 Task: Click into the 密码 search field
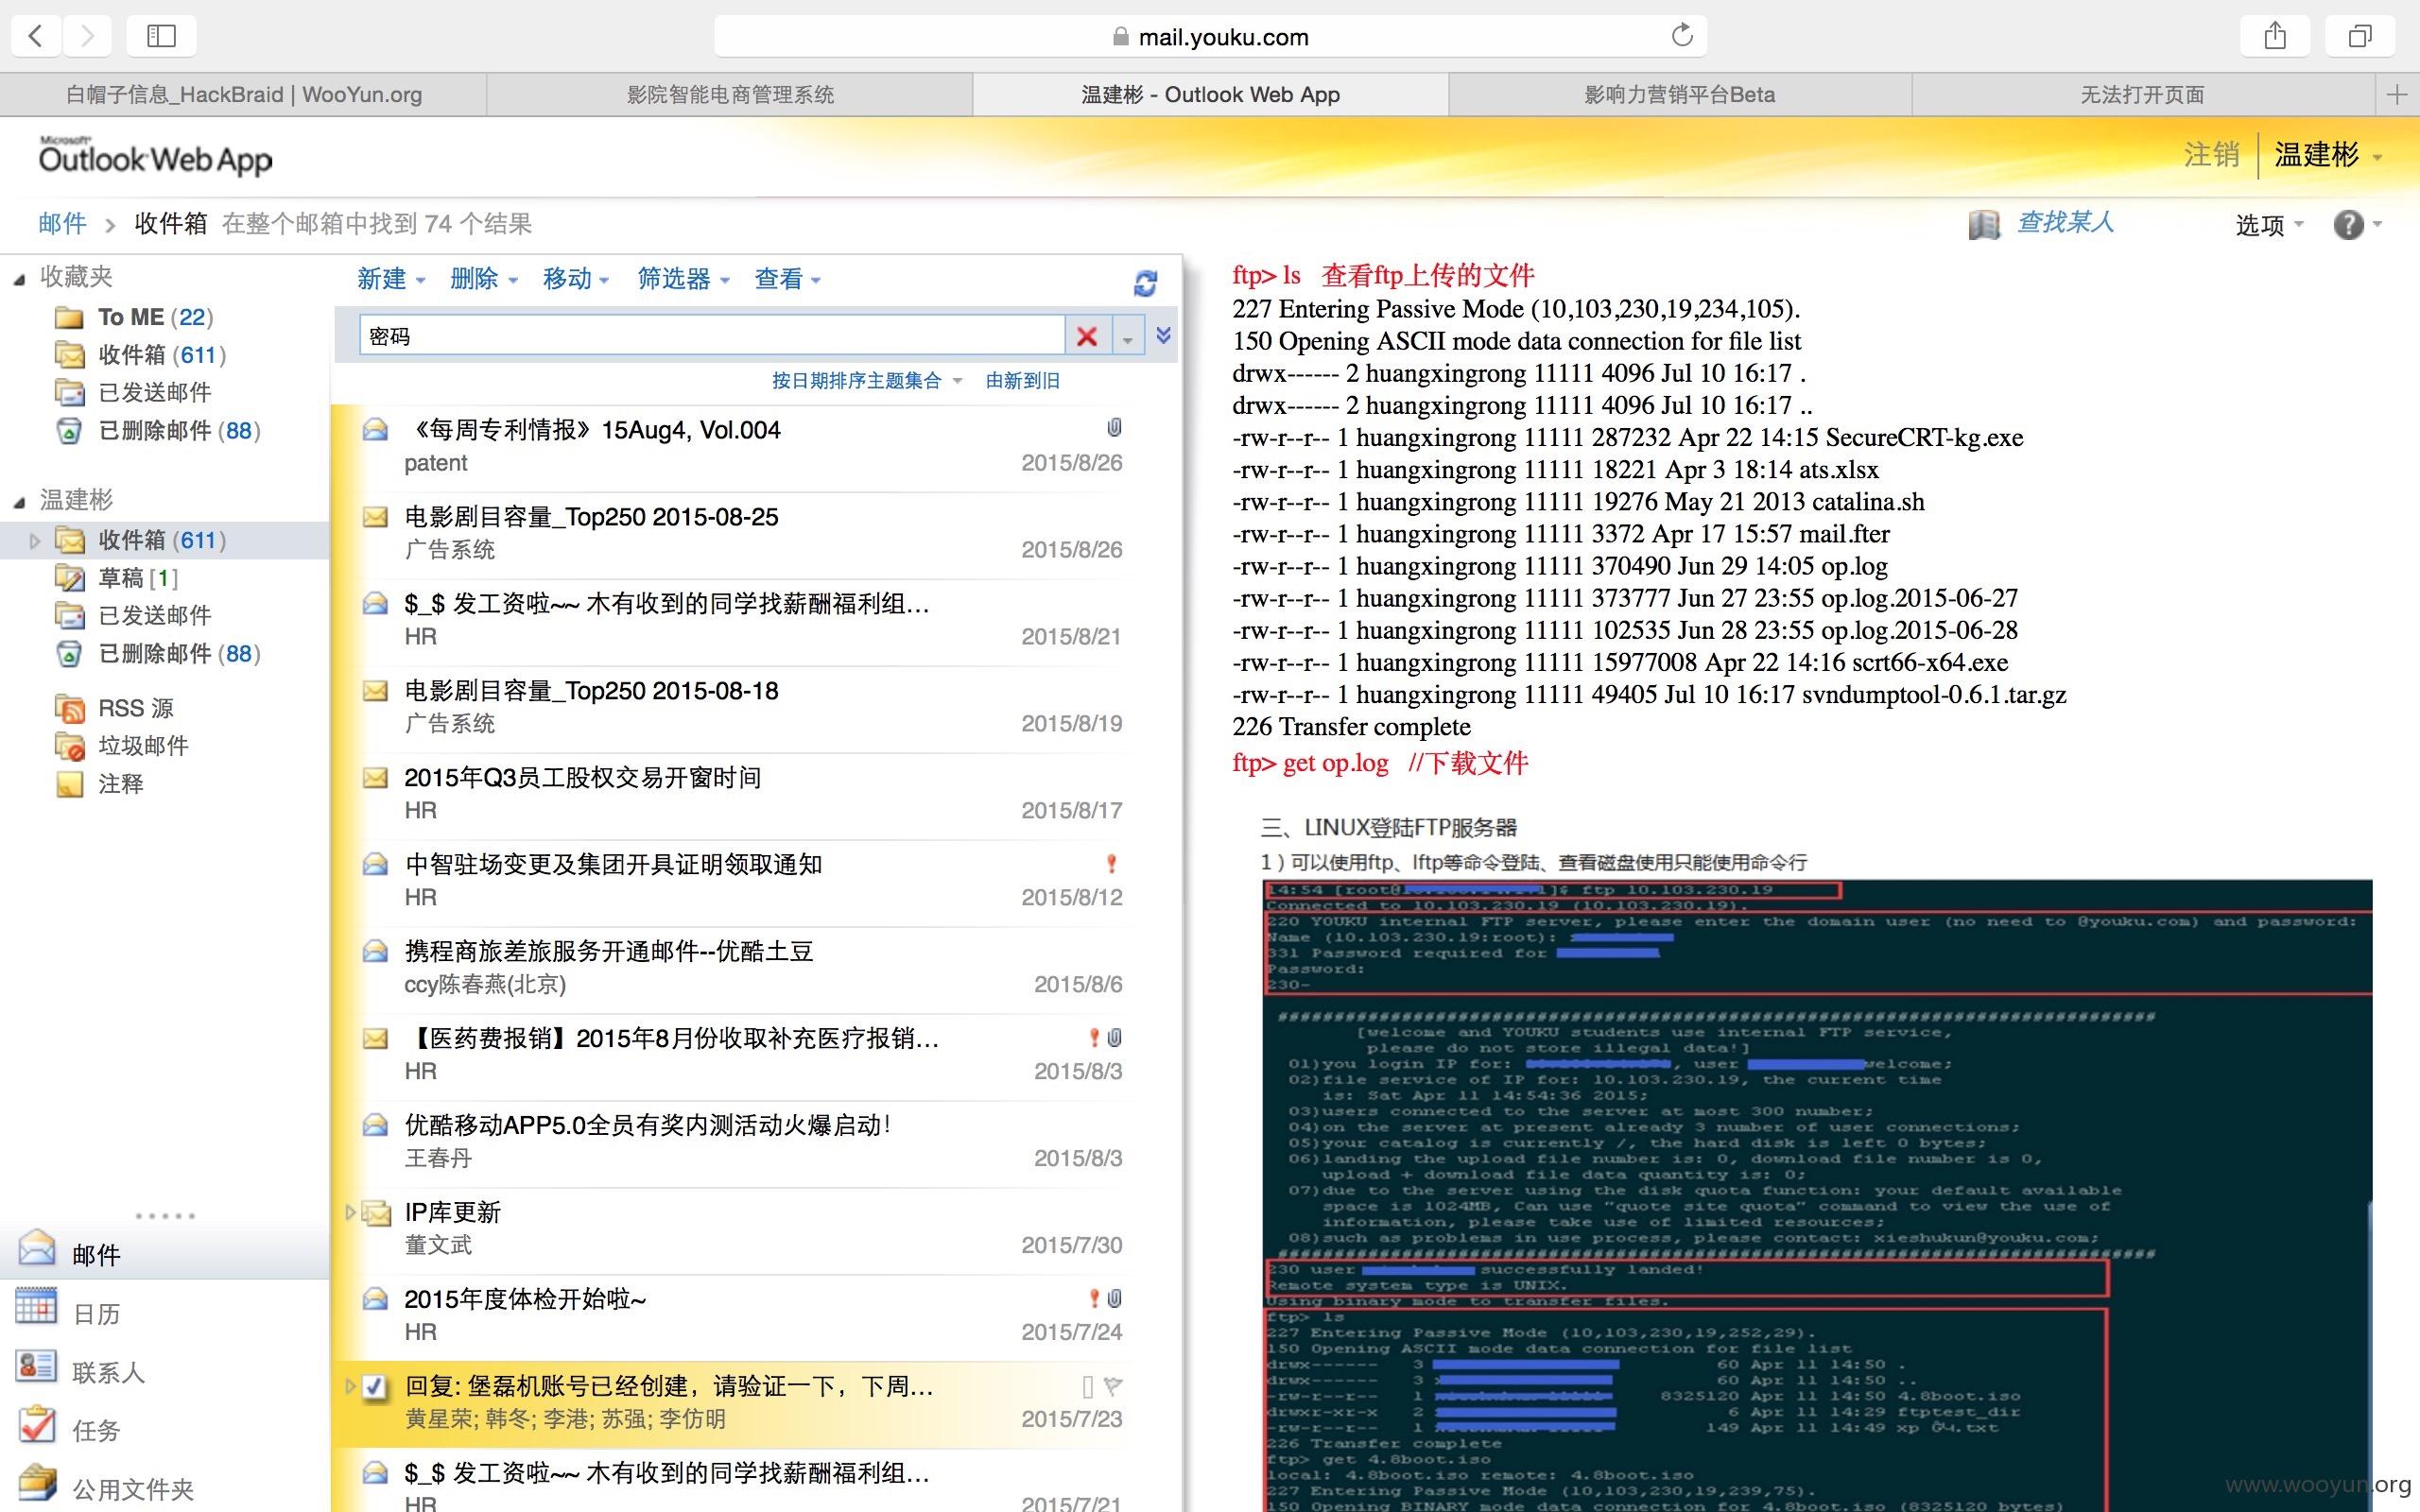[712, 336]
